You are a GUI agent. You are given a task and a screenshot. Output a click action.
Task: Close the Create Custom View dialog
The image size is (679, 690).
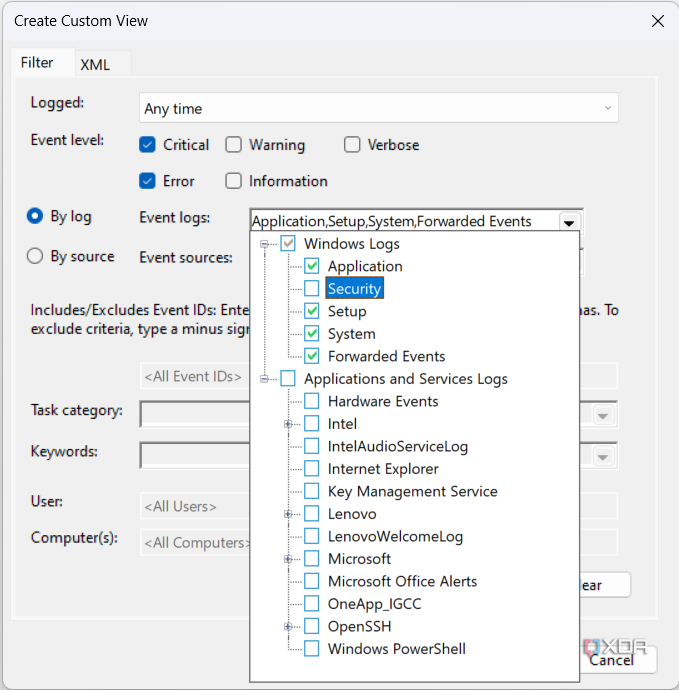[657, 21]
